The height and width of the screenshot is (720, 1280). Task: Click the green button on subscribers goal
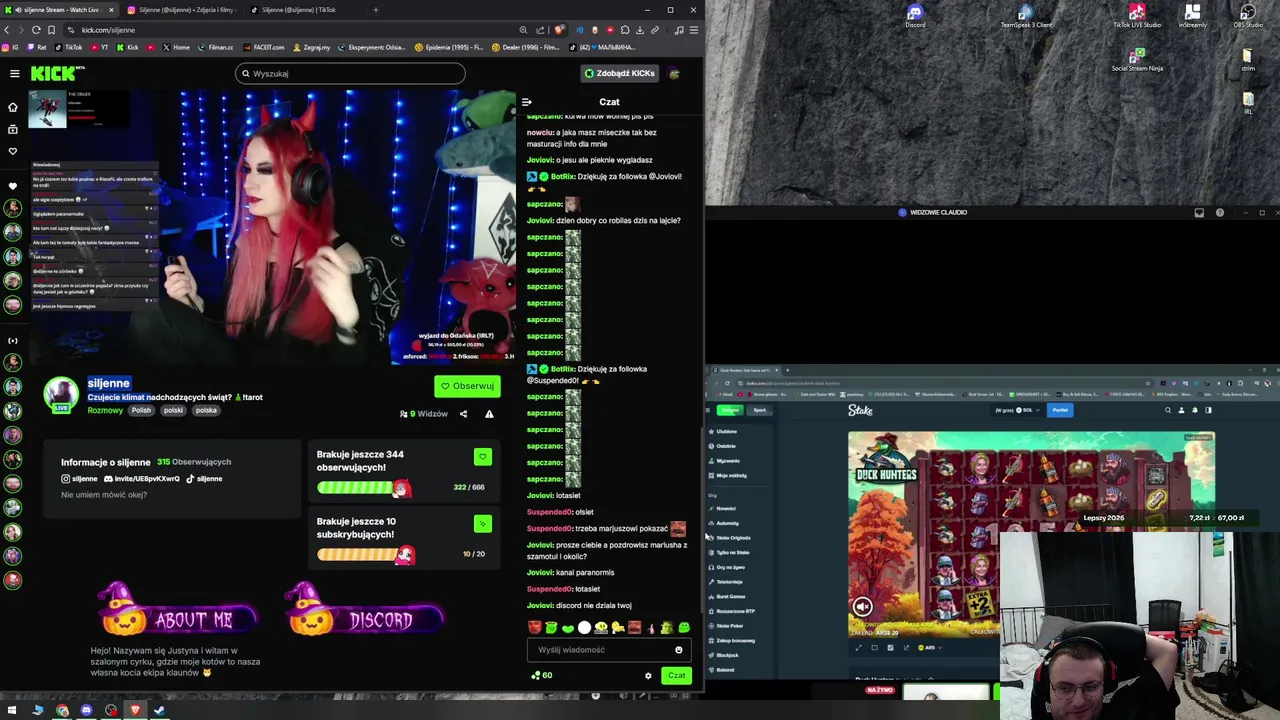tap(482, 524)
